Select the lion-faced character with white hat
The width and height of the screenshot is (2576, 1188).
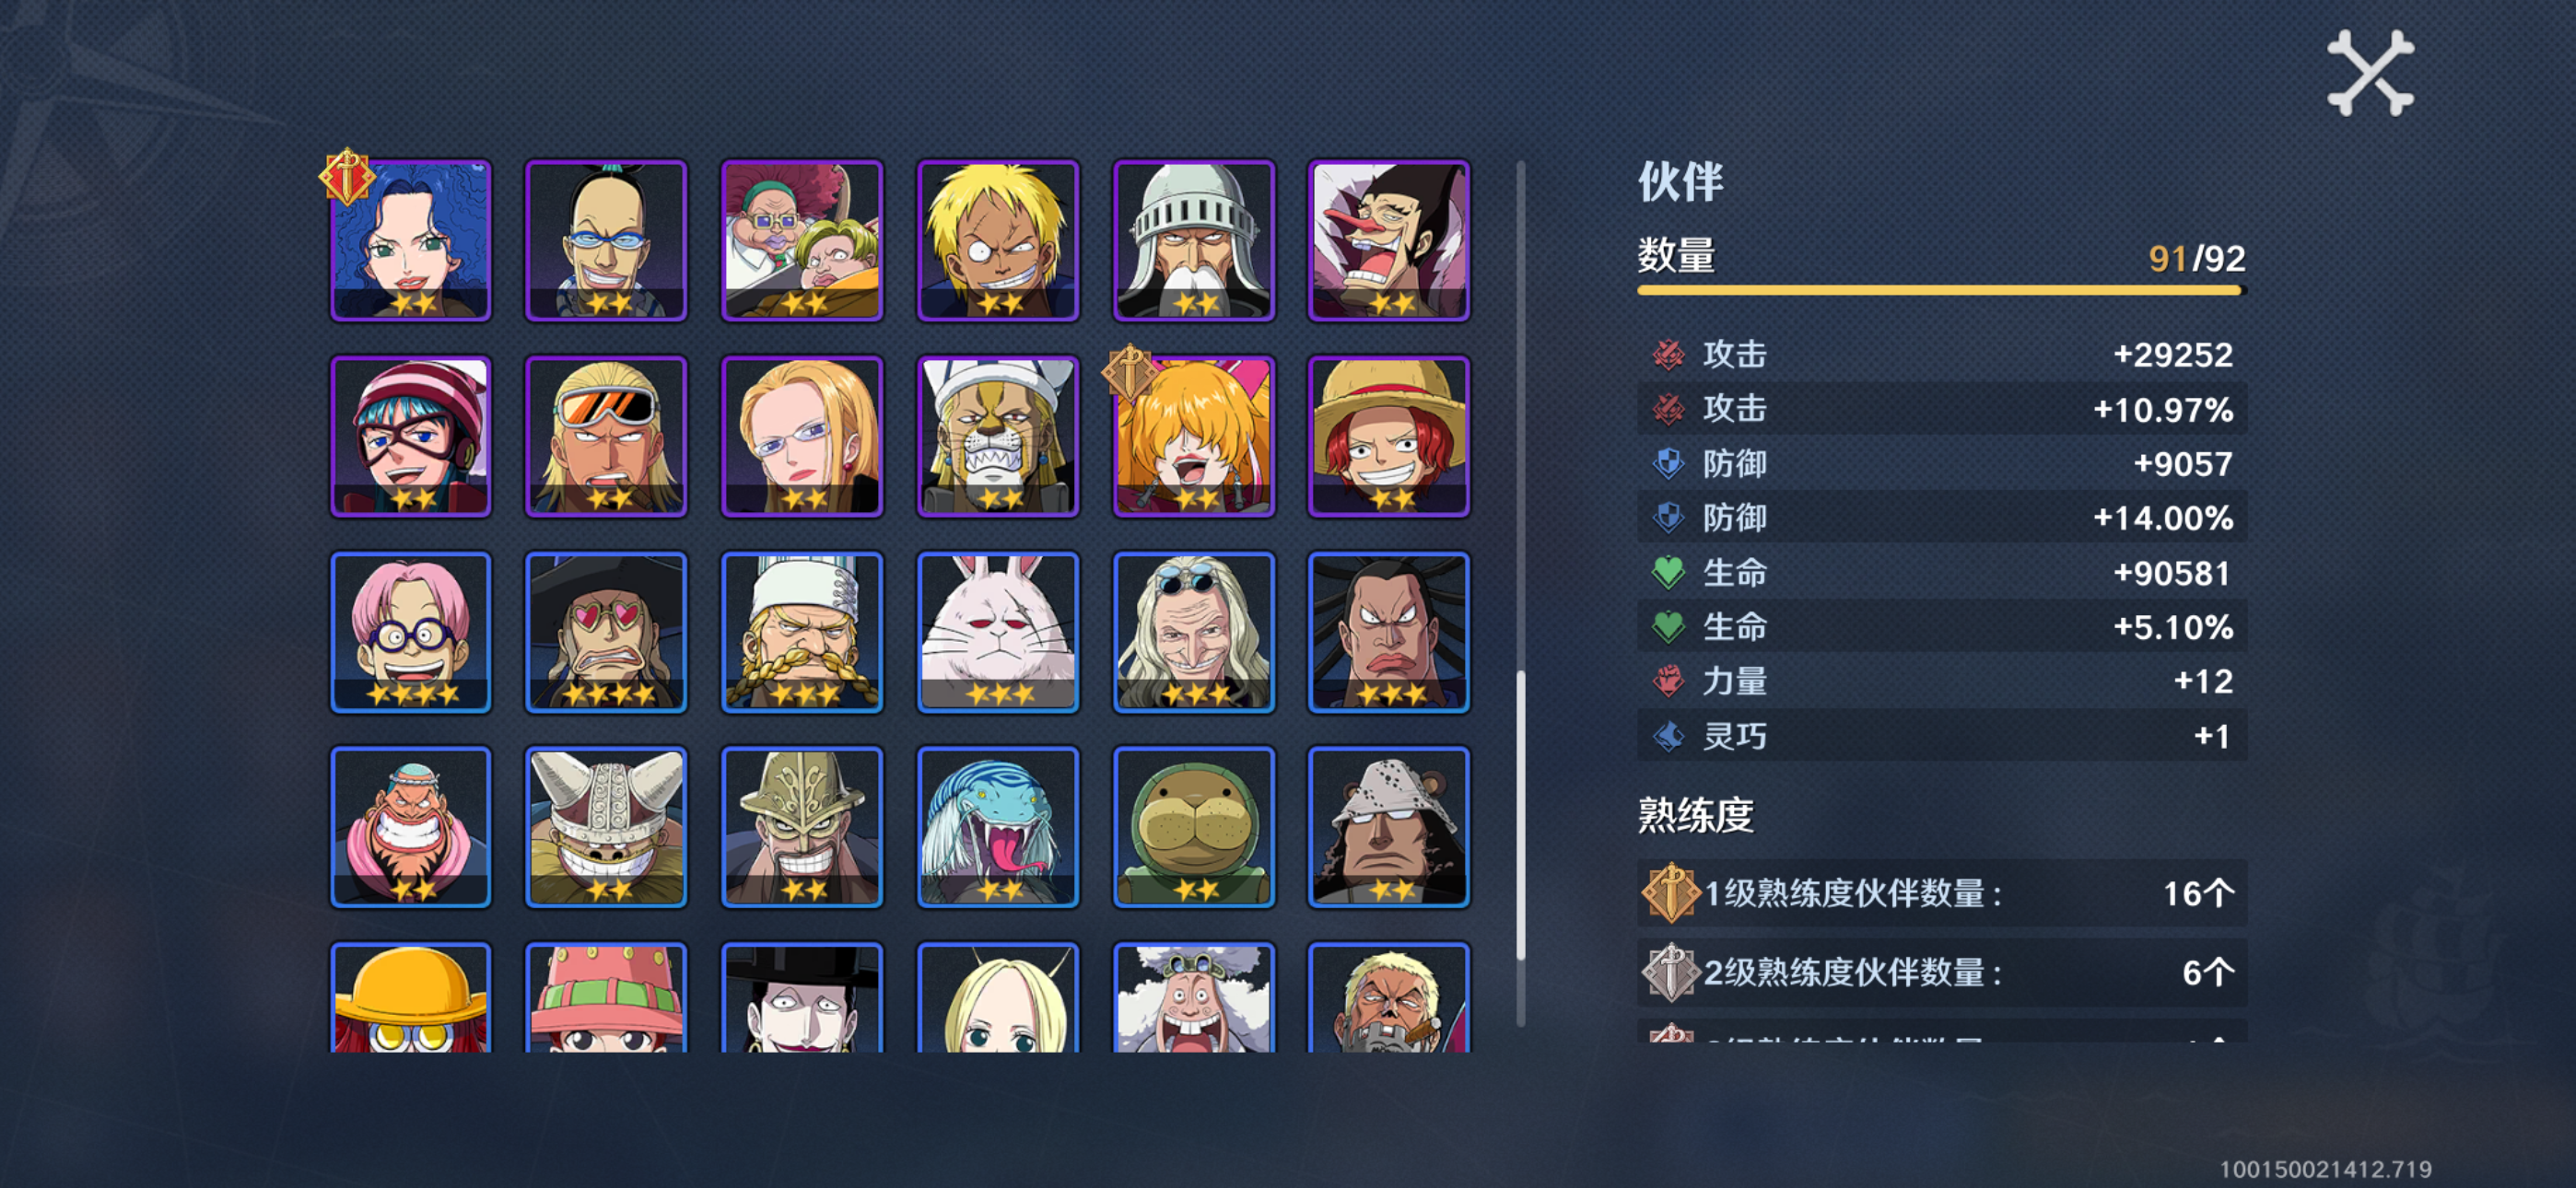[998, 436]
